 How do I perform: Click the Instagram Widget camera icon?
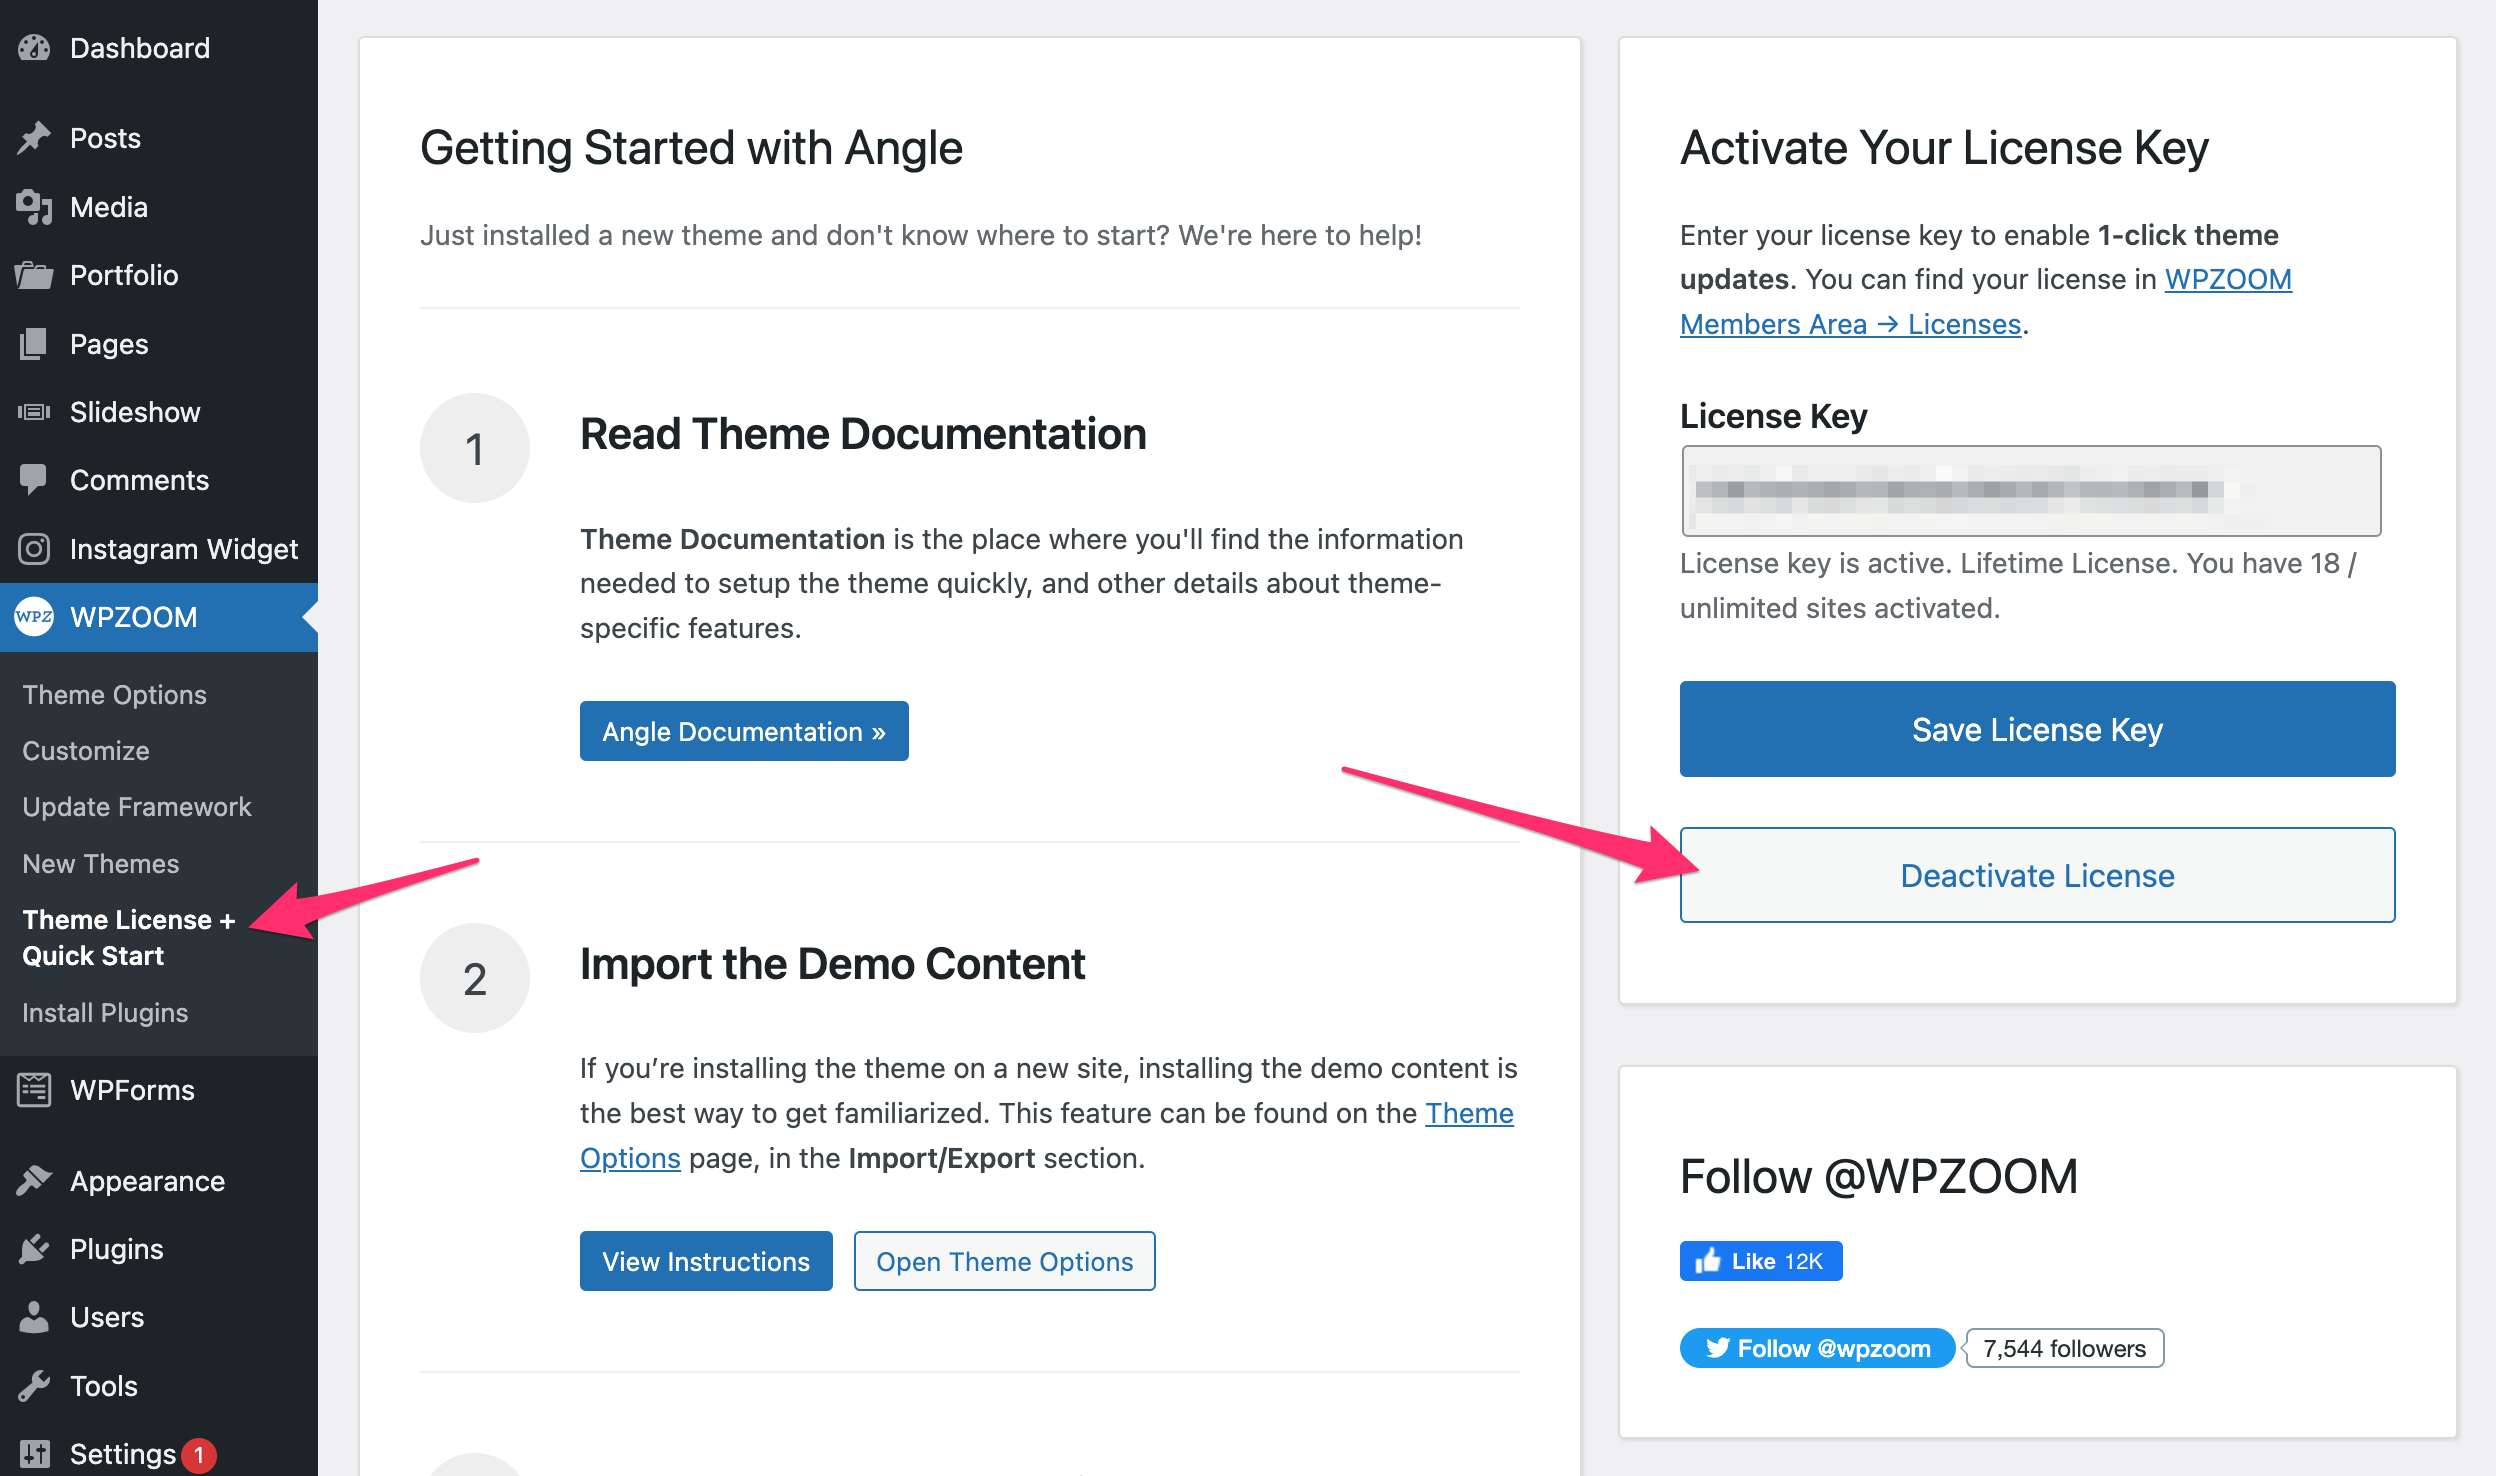click(x=34, y=549)
